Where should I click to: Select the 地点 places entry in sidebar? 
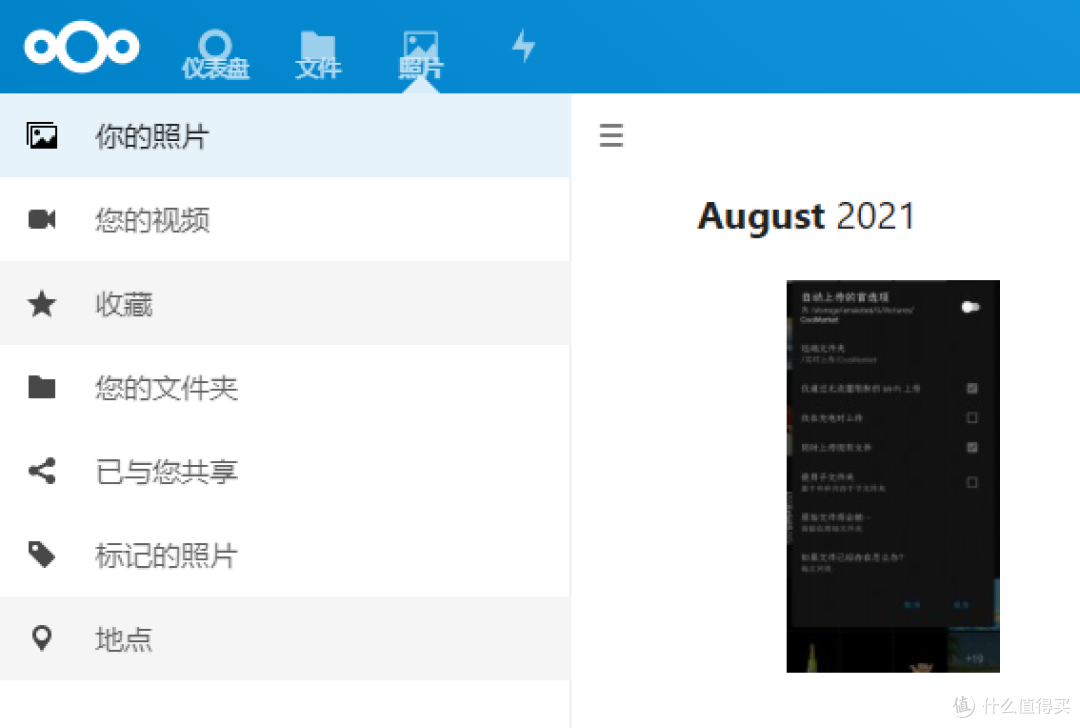[123, 638]
